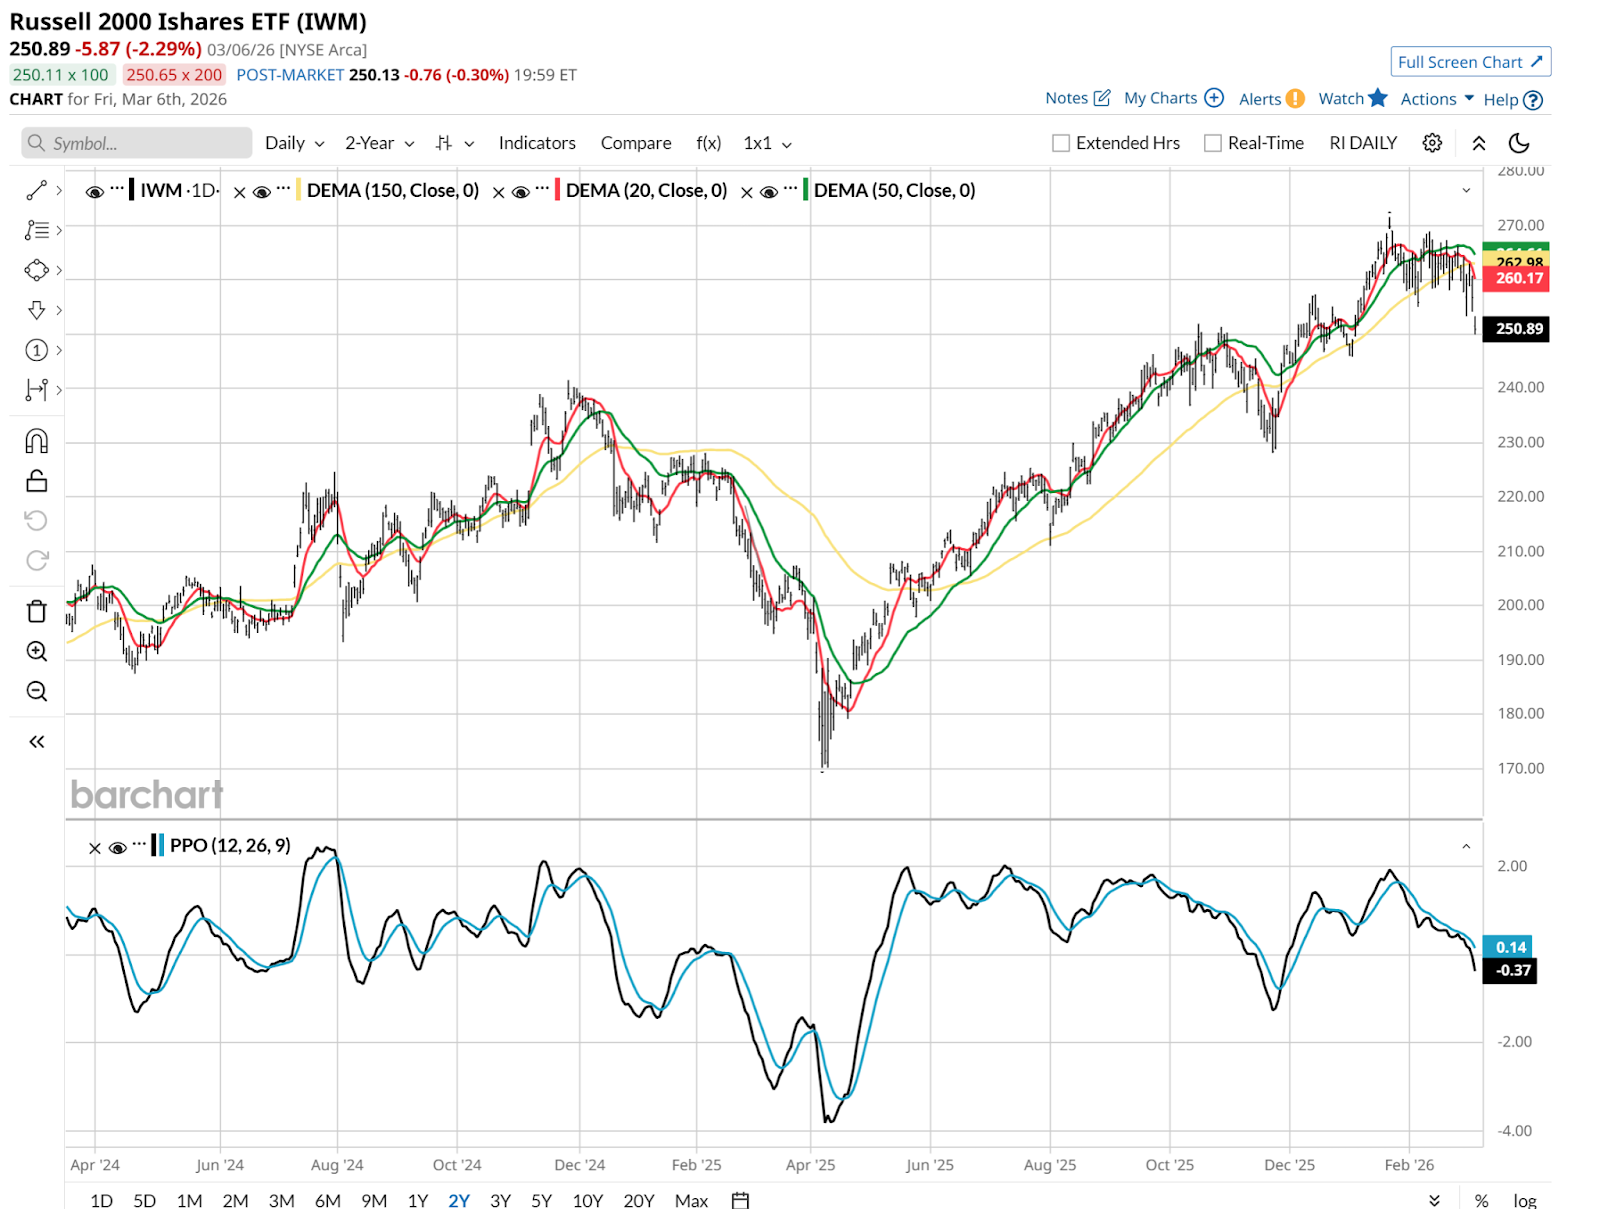1600x1209 pixels.
Task: Select the trend line drawing tool
Action: (36, 190)
